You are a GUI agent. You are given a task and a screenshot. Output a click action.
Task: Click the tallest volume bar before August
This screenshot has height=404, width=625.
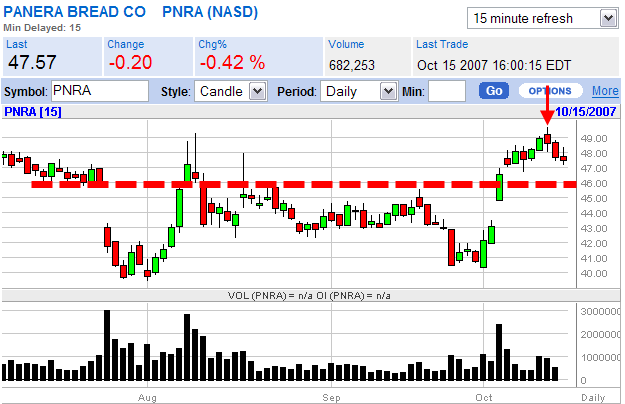click(107, 345)
